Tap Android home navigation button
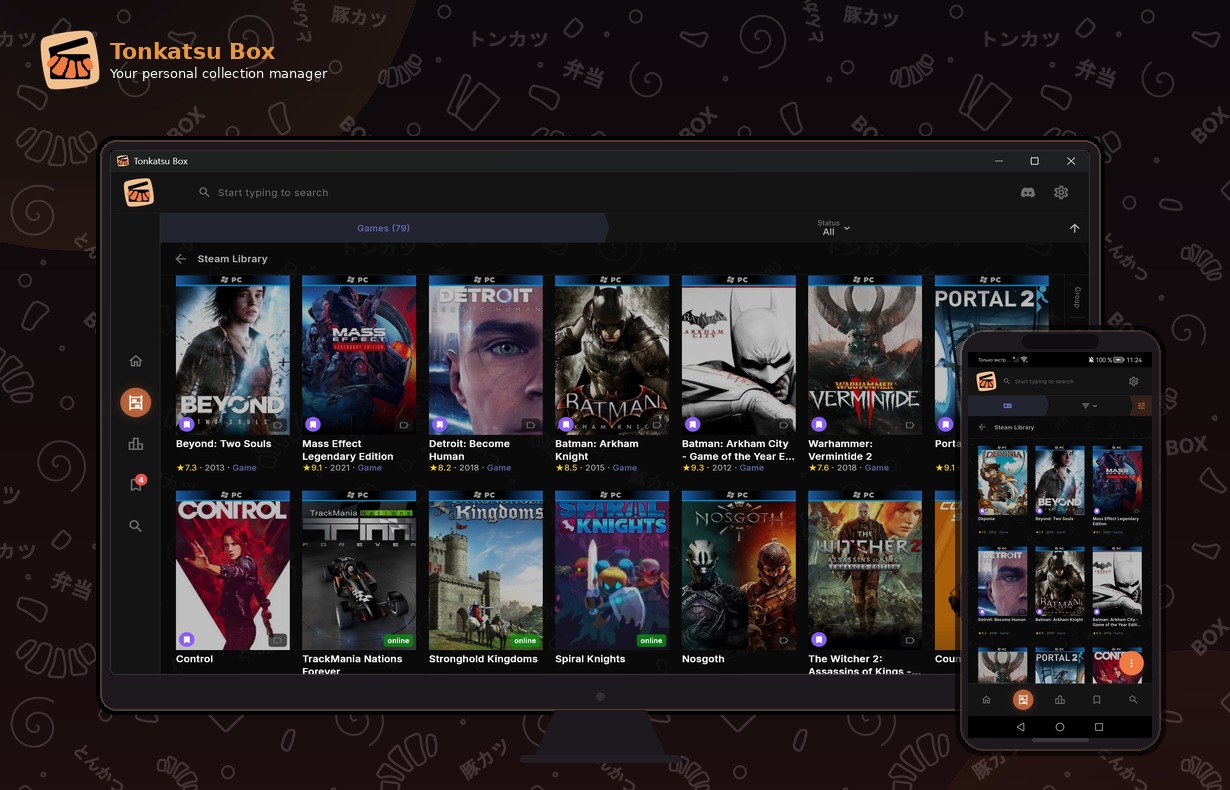This screenshot has height=790, width=1230. (1059, 727)
